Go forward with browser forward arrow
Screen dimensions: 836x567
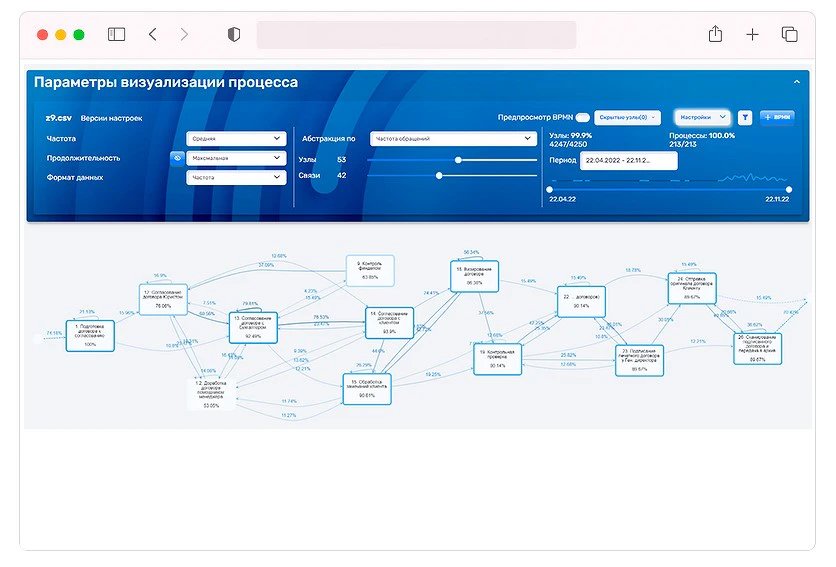point(184,35)
